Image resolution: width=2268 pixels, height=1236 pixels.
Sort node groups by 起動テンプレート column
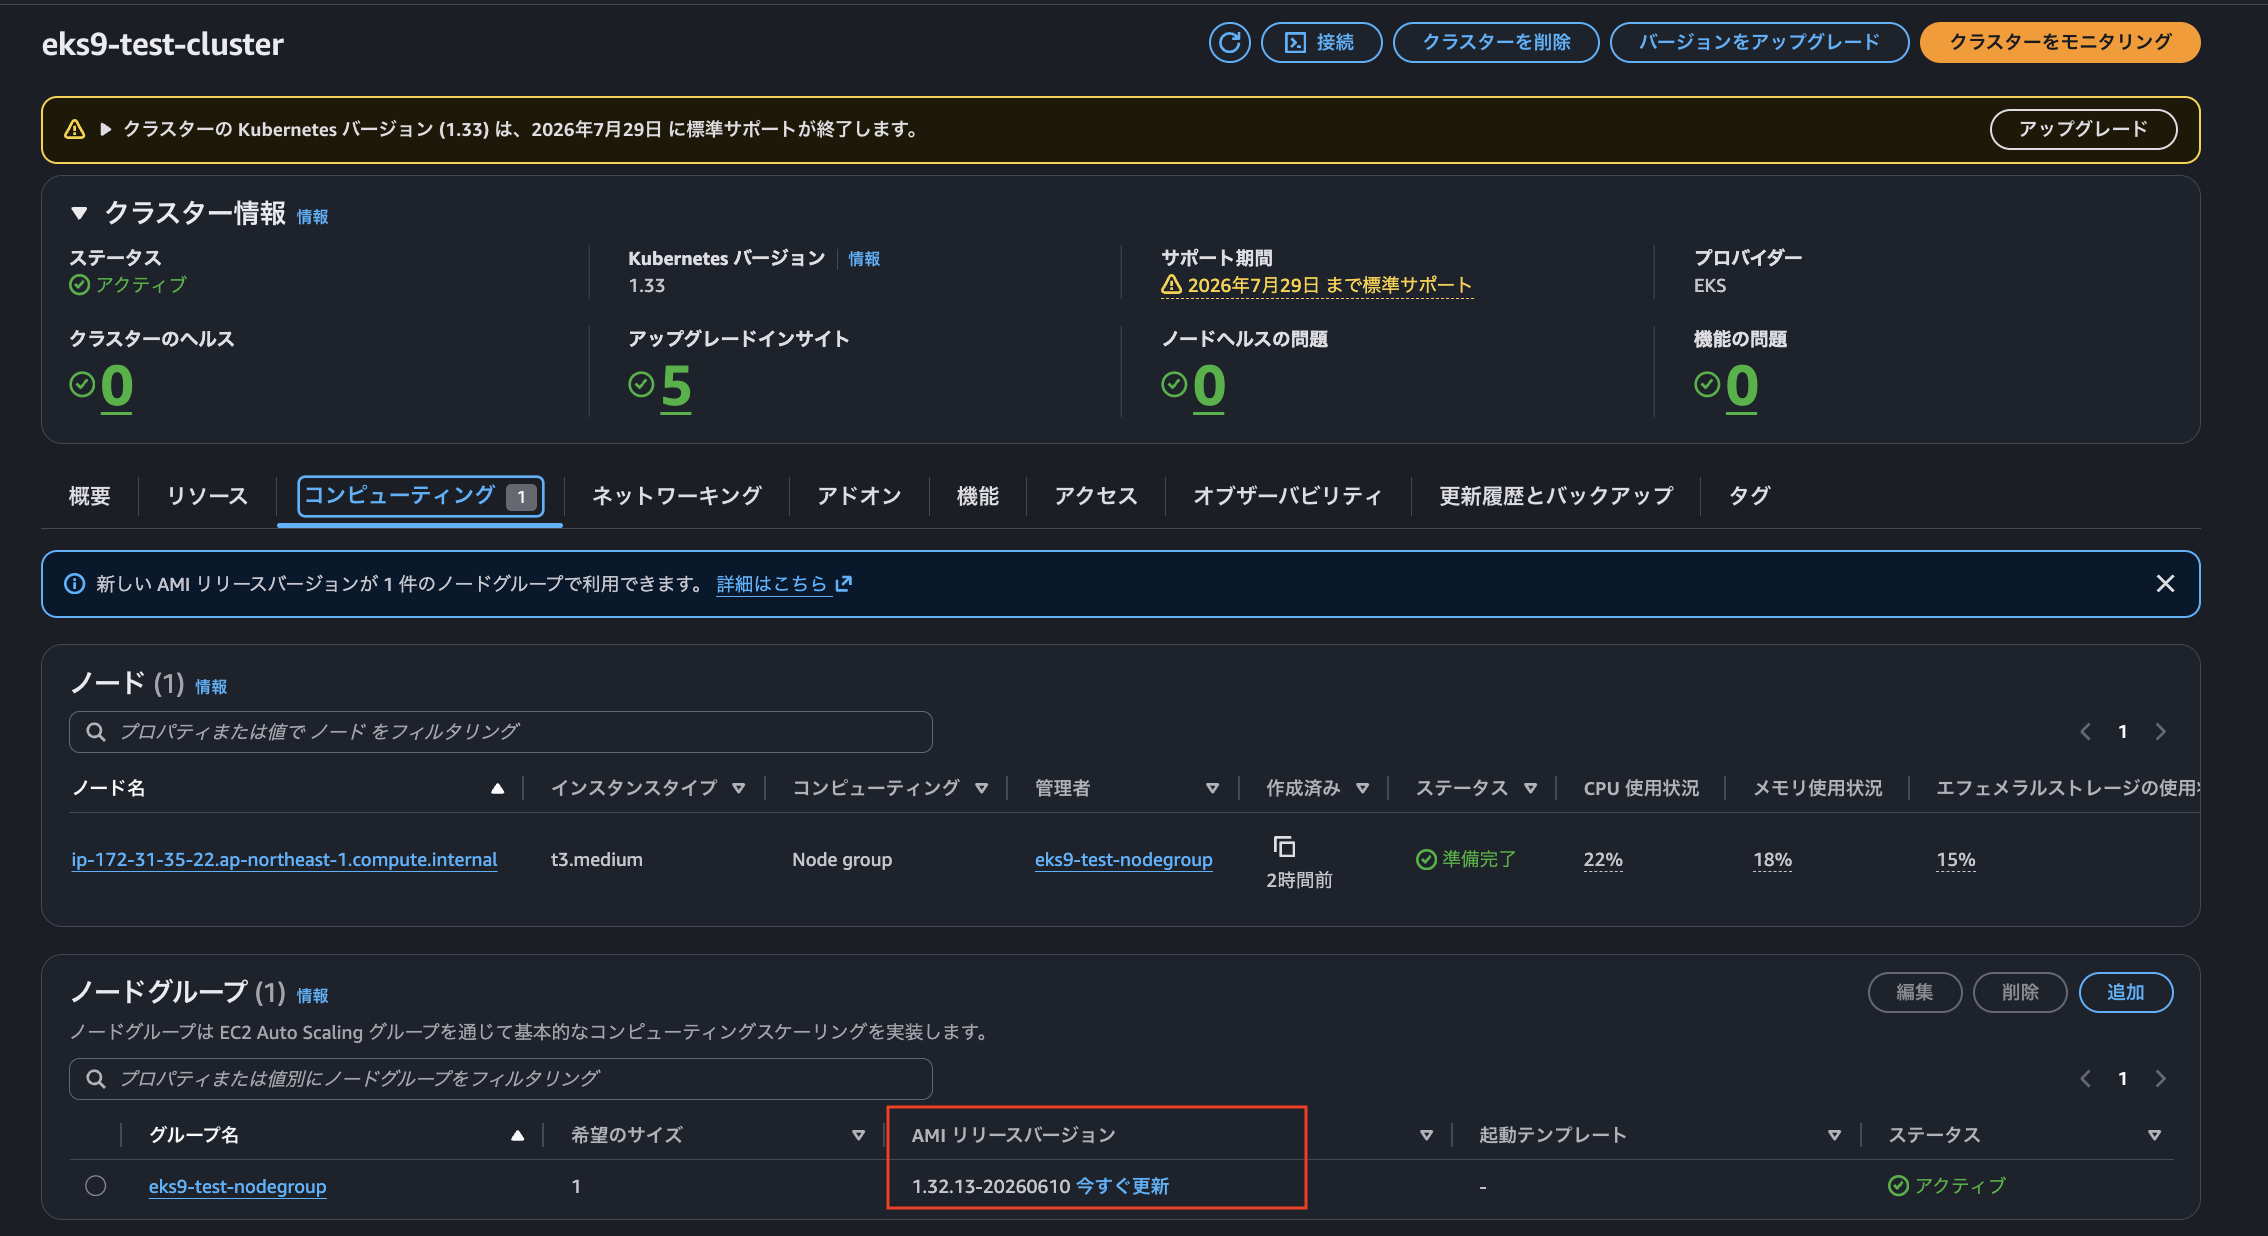coord(1834,1136)
